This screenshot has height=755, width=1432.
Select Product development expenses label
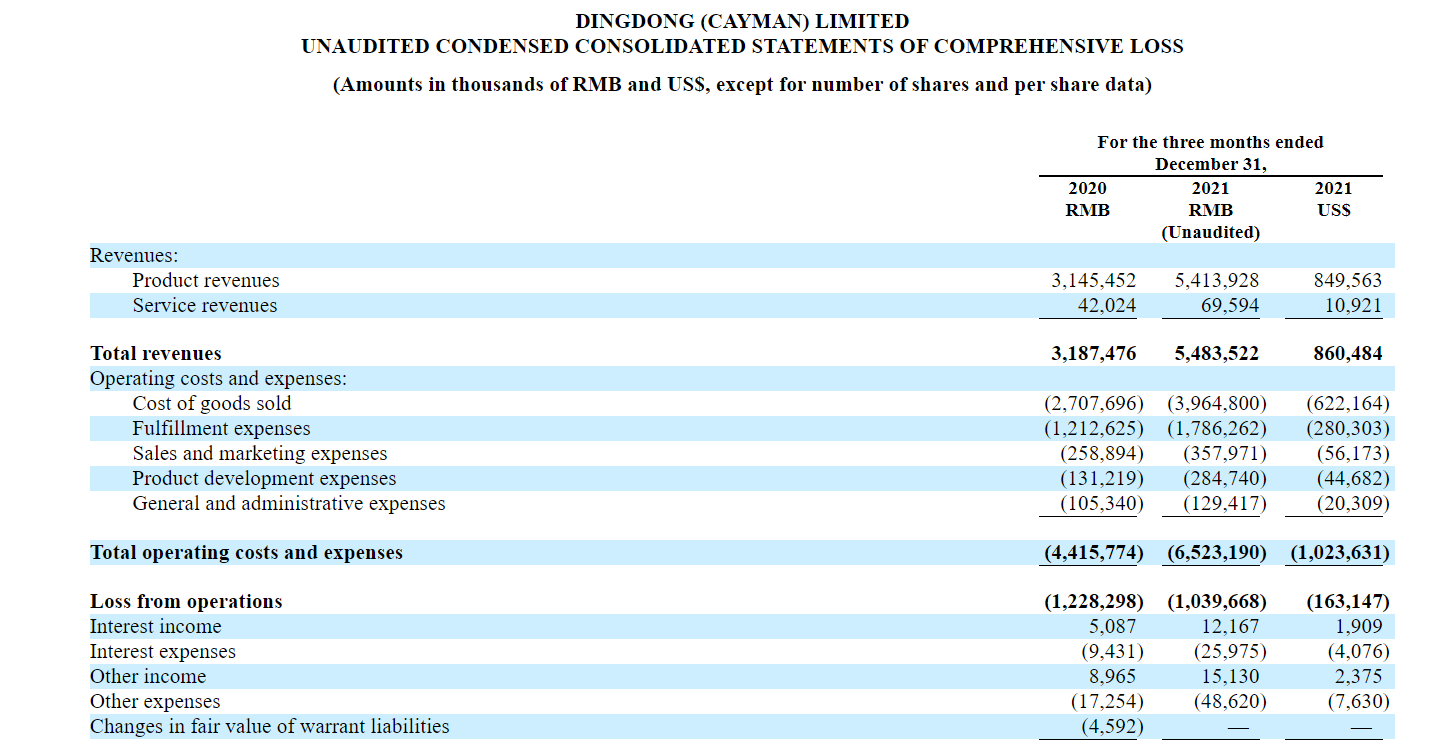point(265,479)
